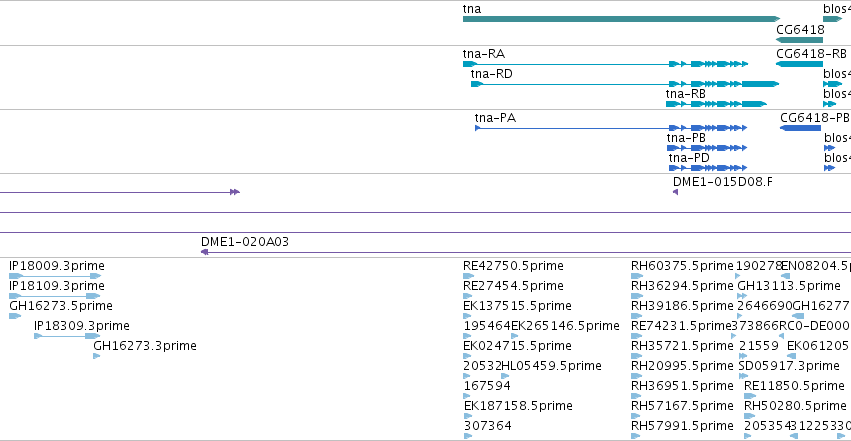Image resolution: width=851 pixels, height=441 pixels.
Task: Click the DME1-020A03 arrowhead
Action: pos(205,252)
